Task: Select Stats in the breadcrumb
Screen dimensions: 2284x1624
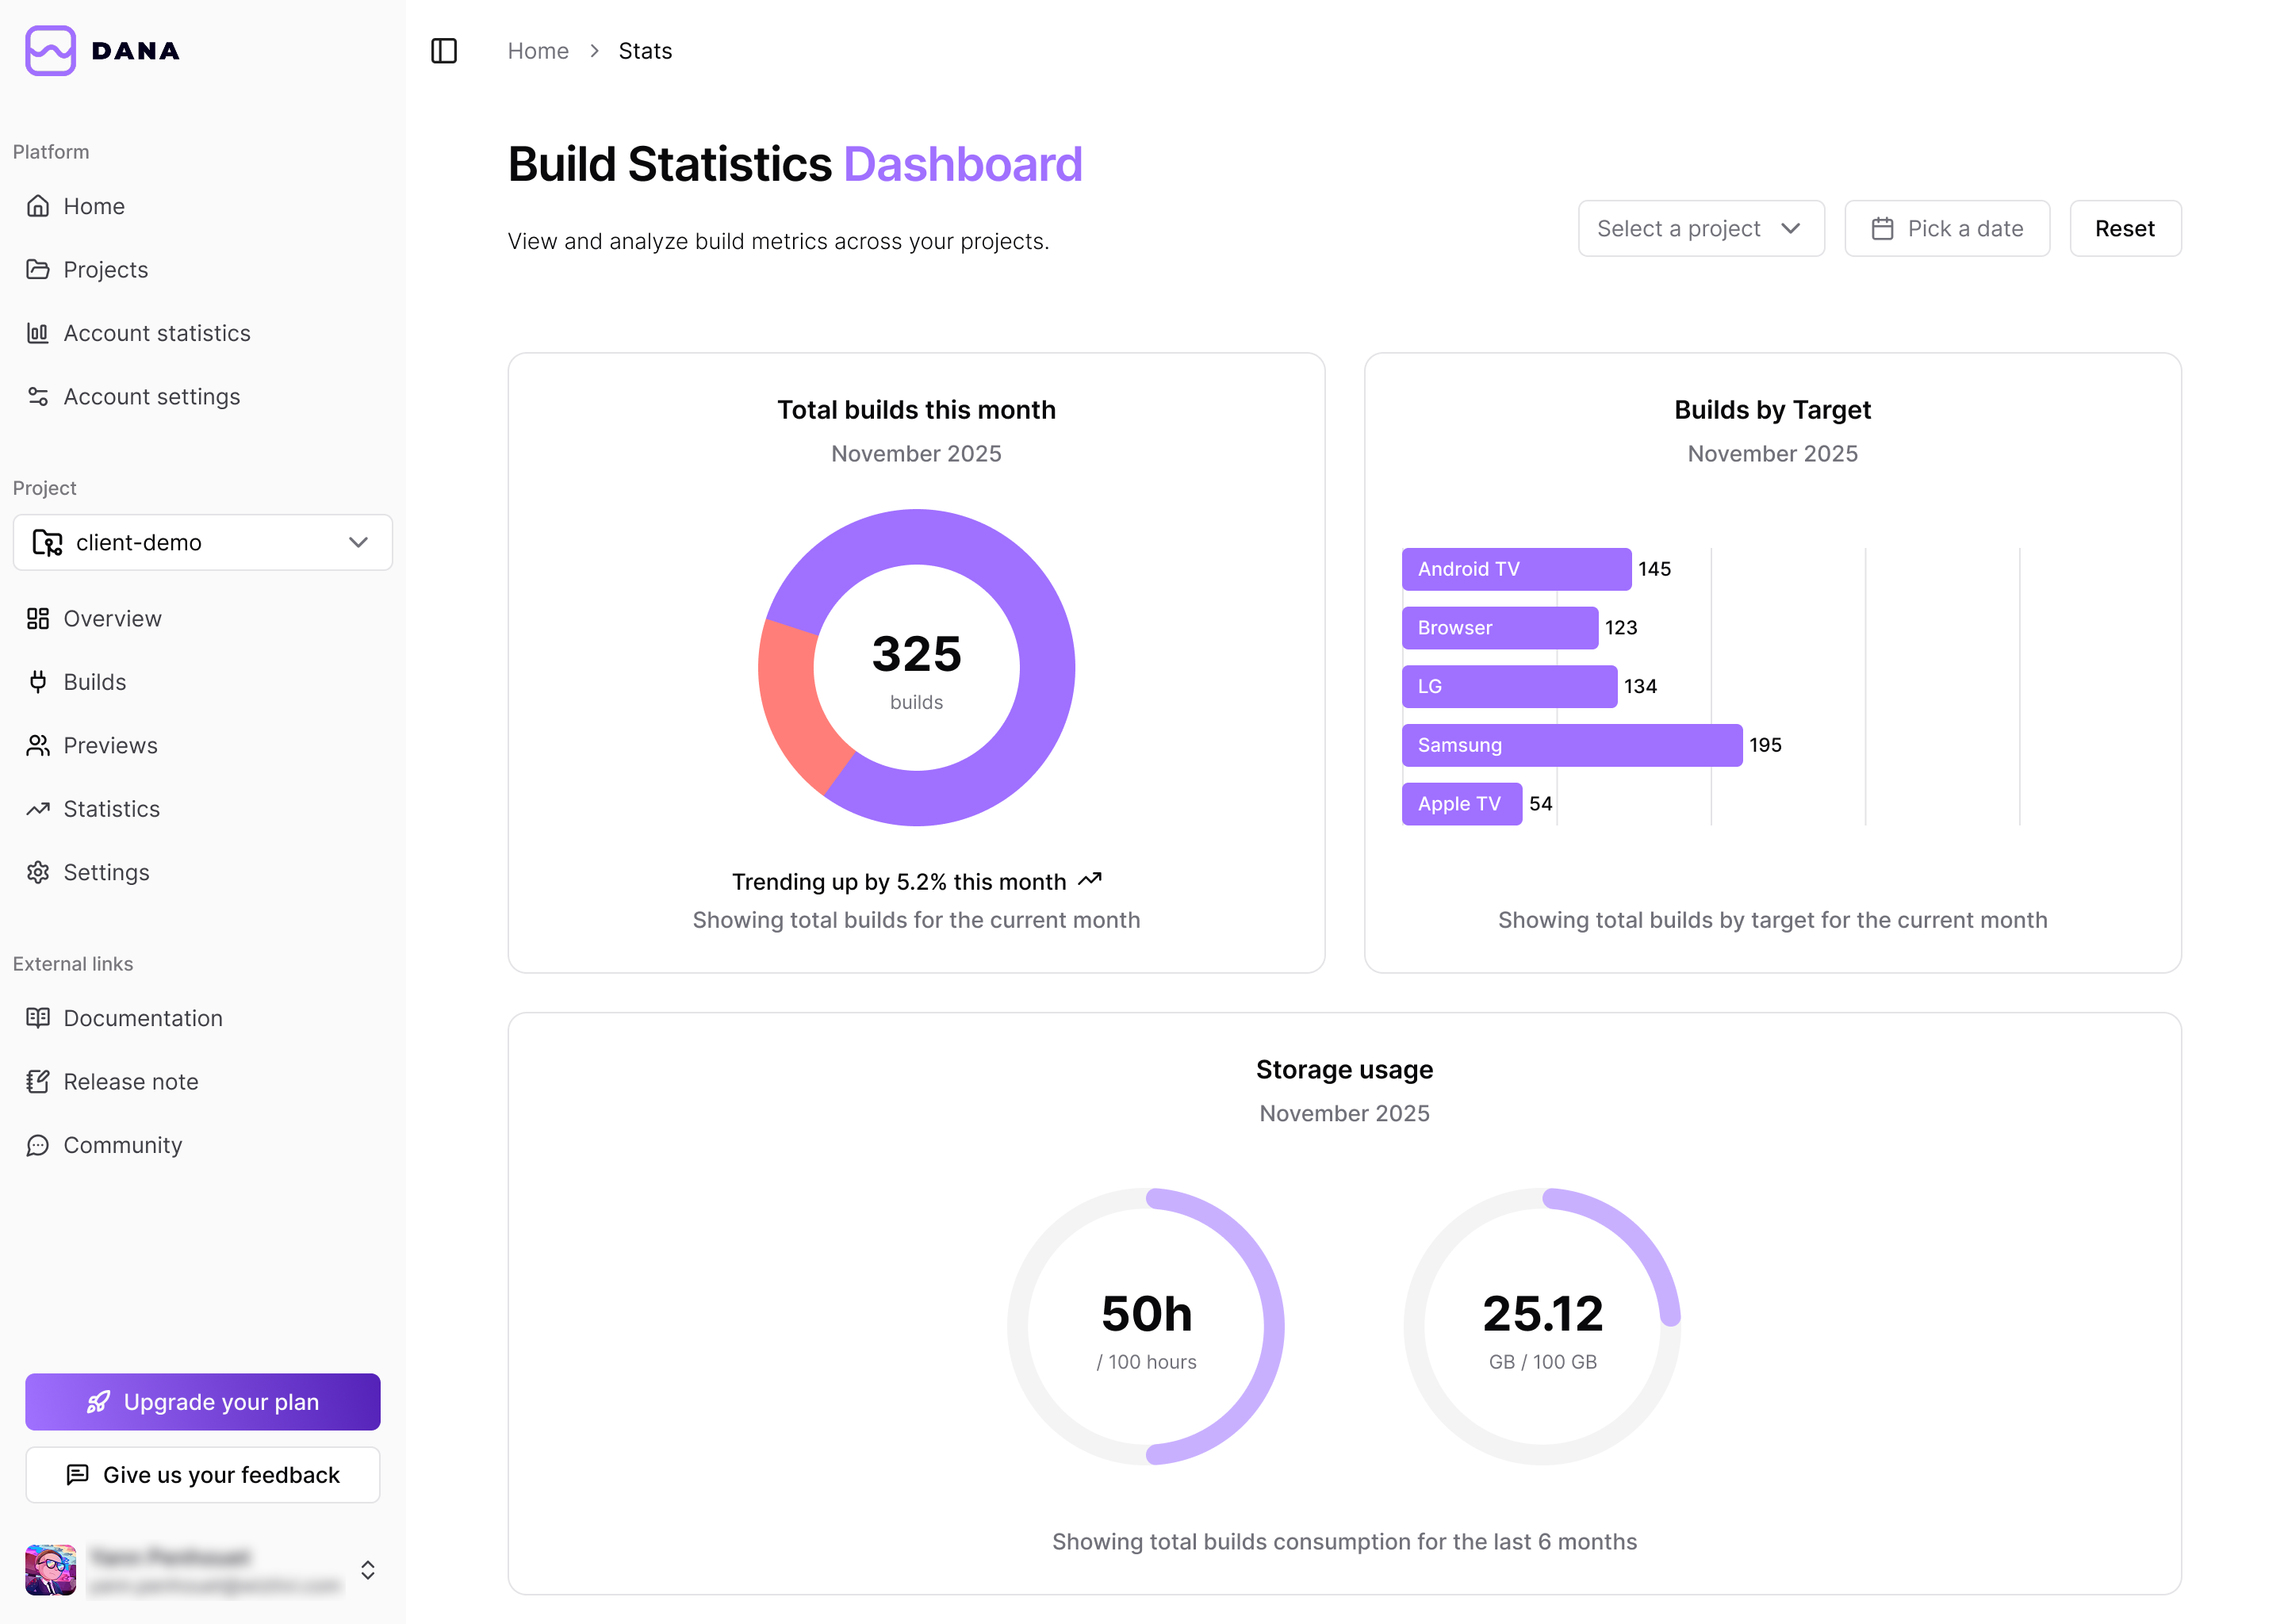Action: [x=645, y=50]
